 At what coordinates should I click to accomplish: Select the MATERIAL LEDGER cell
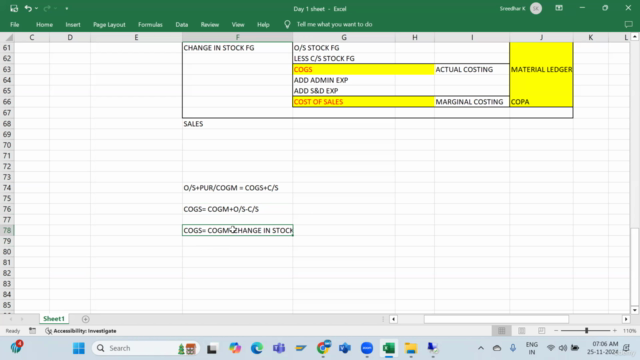(x=541, y=69)
